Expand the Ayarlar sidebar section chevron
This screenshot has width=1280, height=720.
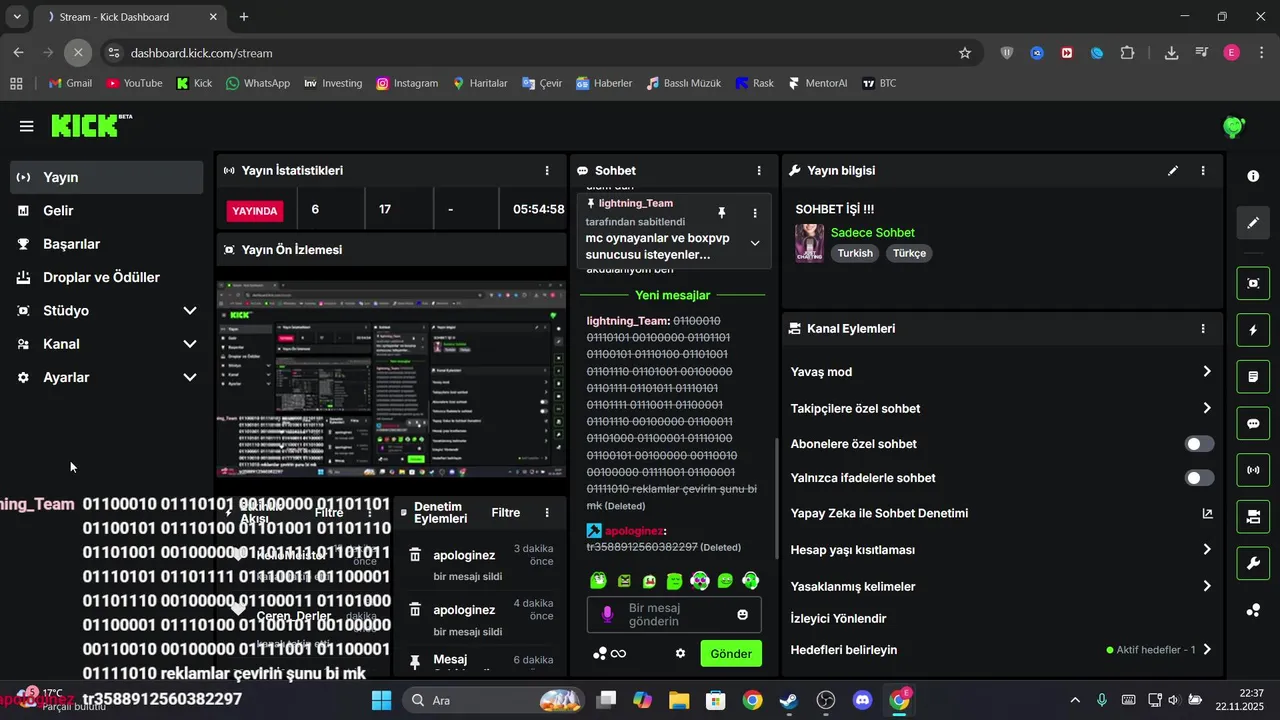[190, 377]
